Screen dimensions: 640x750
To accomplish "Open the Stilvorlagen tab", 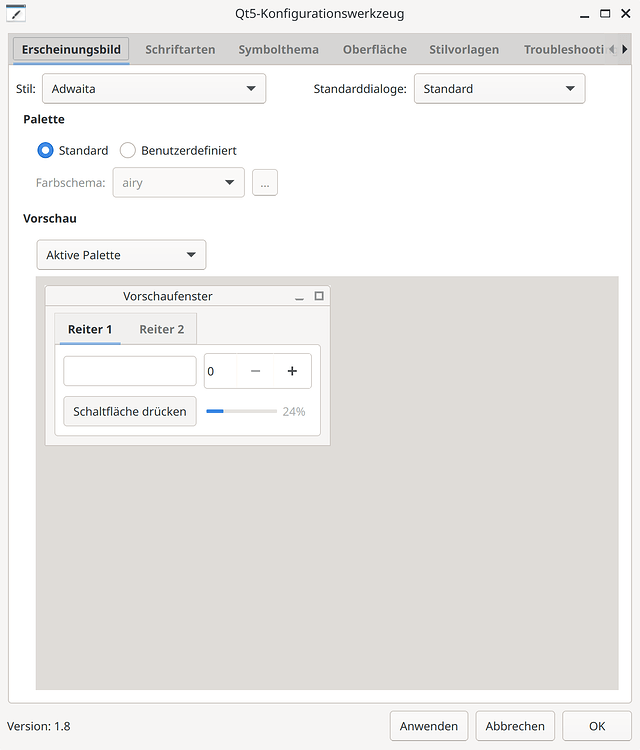I will click(x=464, y=50).
